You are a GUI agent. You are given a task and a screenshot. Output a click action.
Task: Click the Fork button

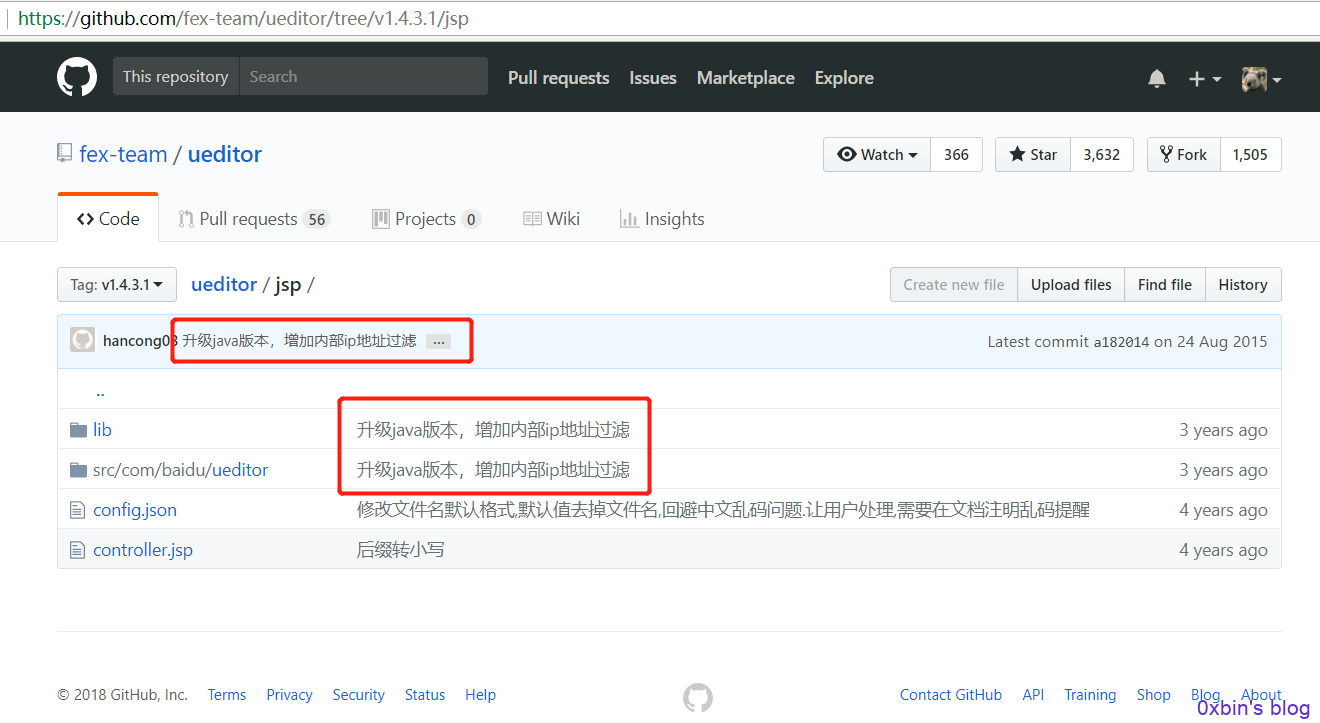(x=1184, y=154)
